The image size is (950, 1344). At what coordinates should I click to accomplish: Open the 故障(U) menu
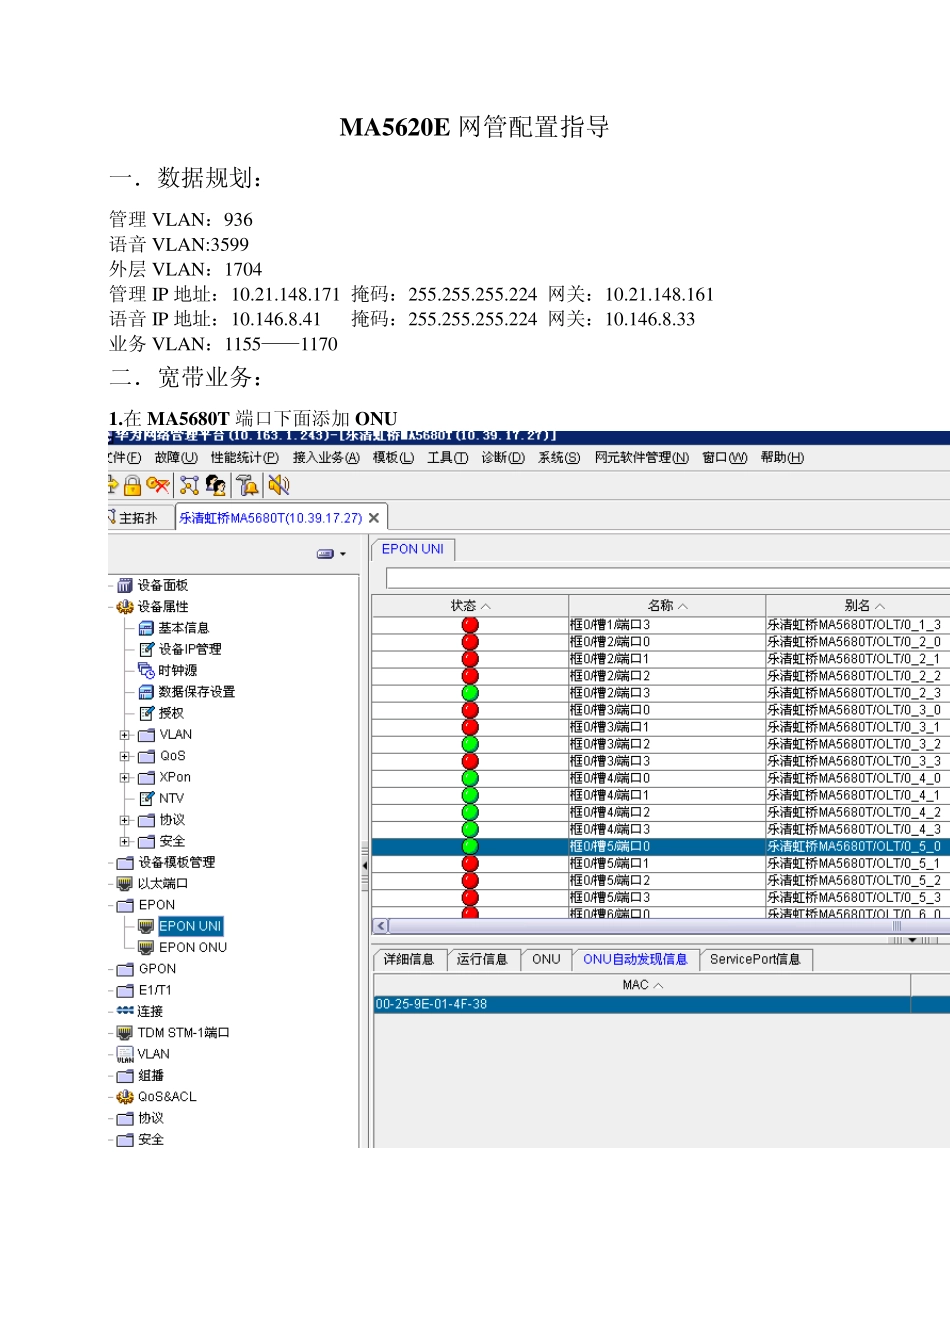(176, 458)
